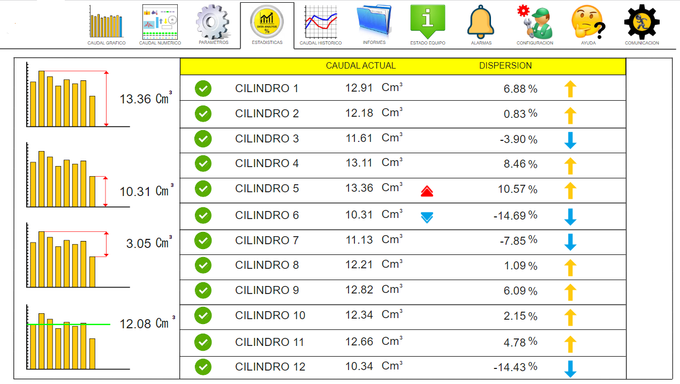Toggle the green check for Cilindro 12
Screen dimensions: 680x384
203,367
